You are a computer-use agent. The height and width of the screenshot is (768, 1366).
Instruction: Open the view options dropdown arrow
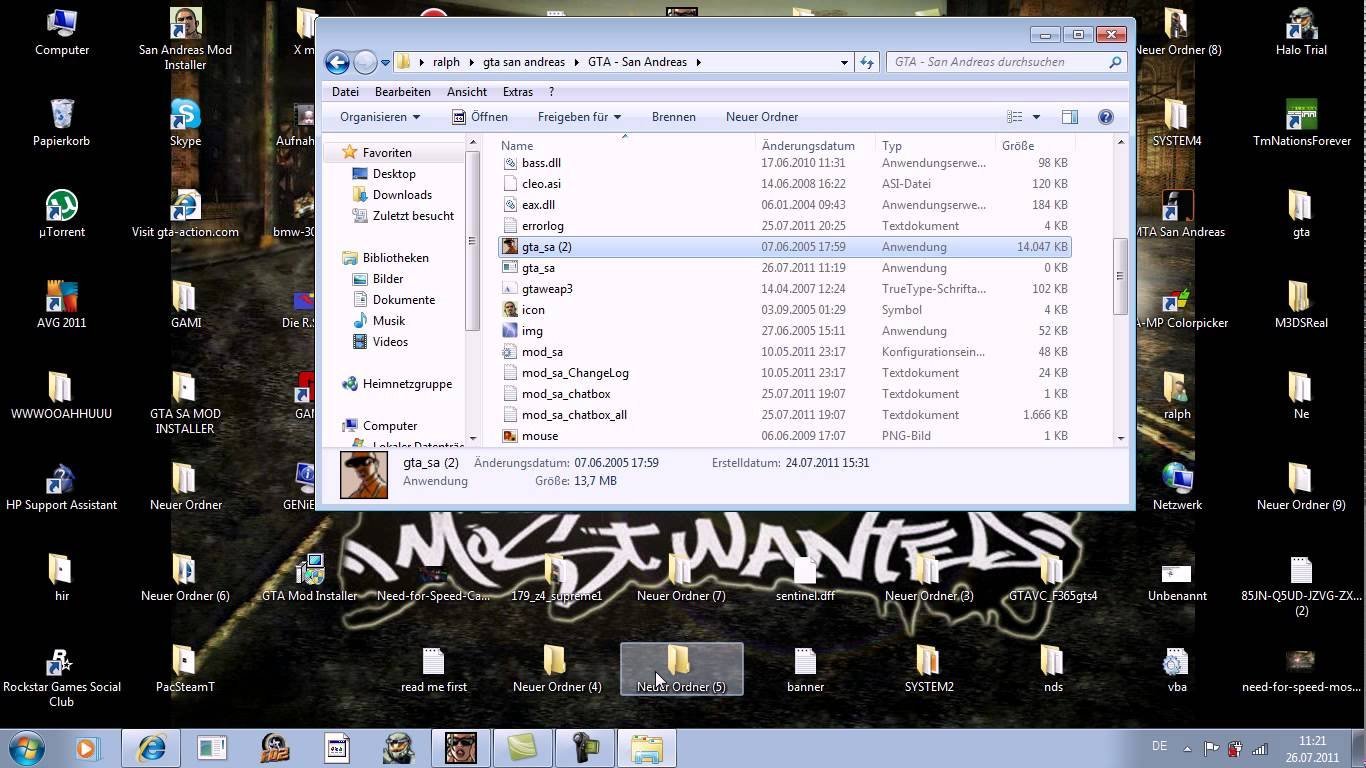(1036, 117)
